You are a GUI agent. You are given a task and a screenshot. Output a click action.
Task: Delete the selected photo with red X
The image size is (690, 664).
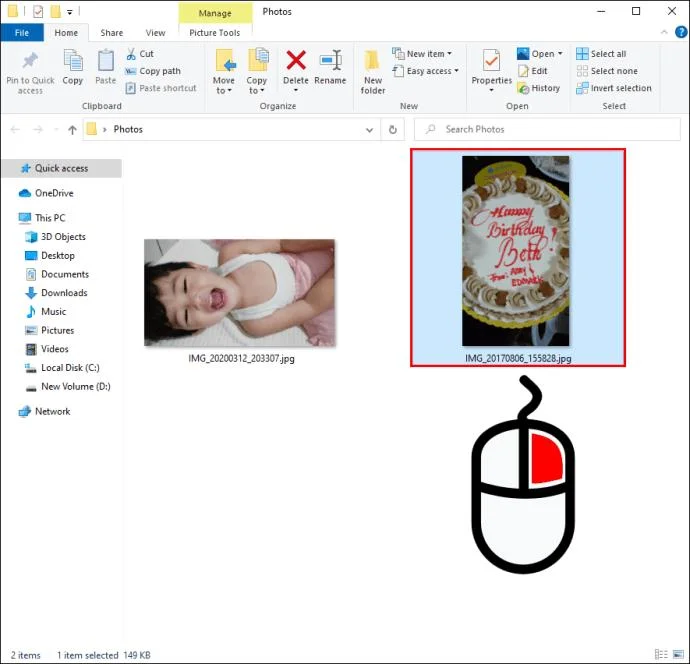[x=296, y=60]
